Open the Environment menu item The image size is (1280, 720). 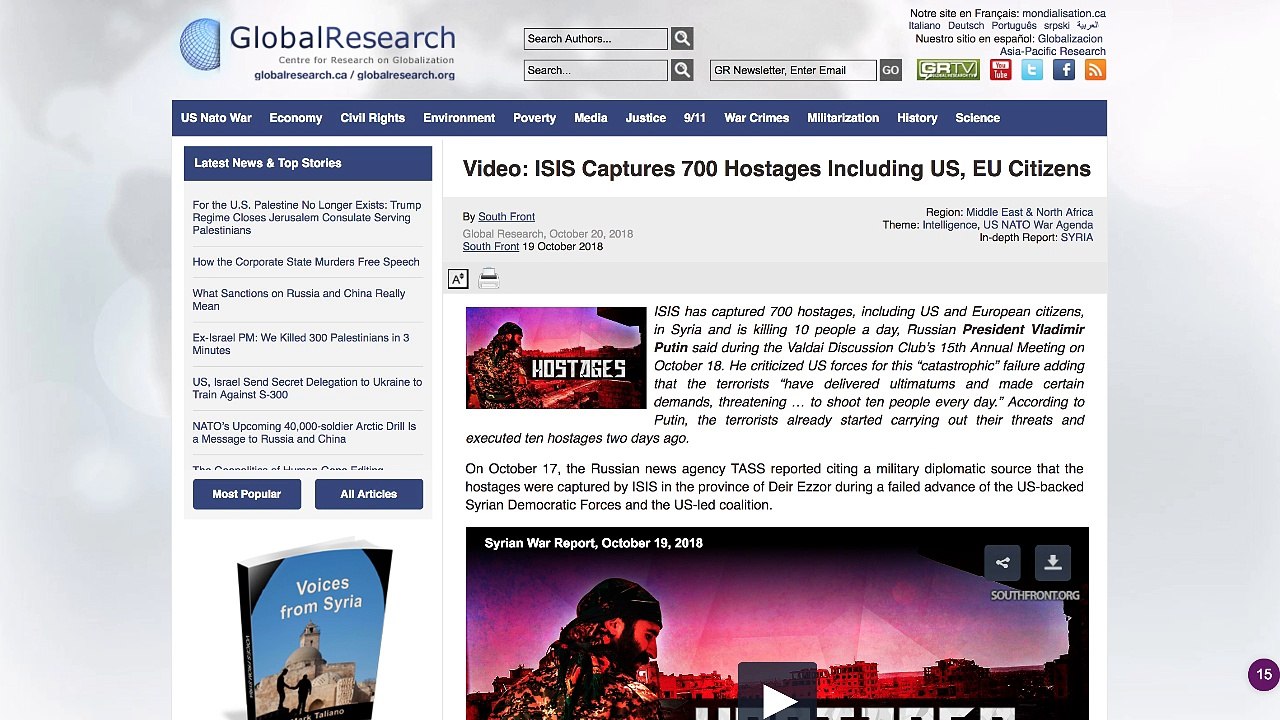(x=459, y=118)
